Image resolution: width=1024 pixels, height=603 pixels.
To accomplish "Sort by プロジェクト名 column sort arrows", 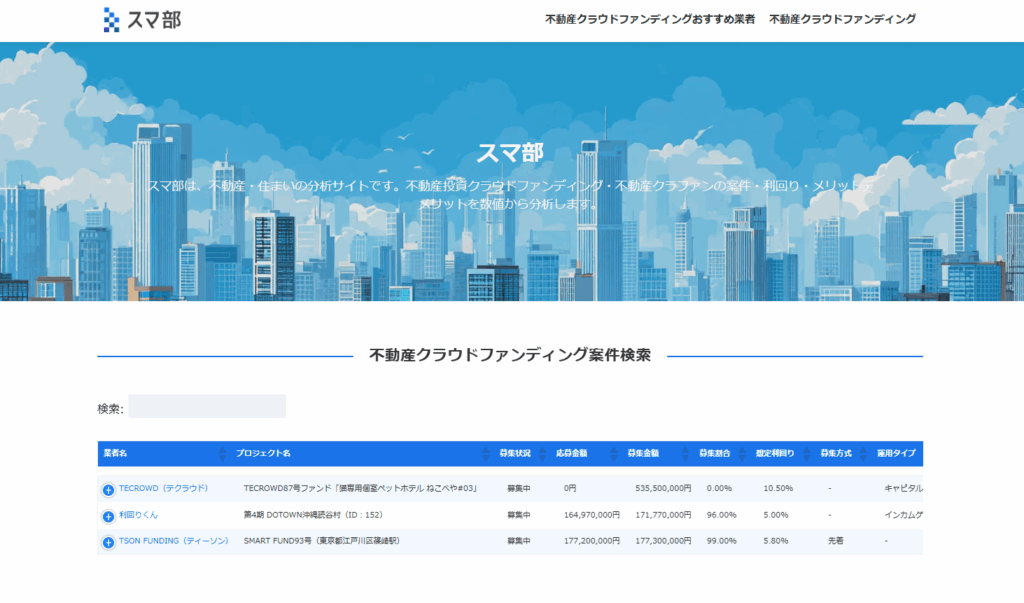I will click(x=488, y=454).
